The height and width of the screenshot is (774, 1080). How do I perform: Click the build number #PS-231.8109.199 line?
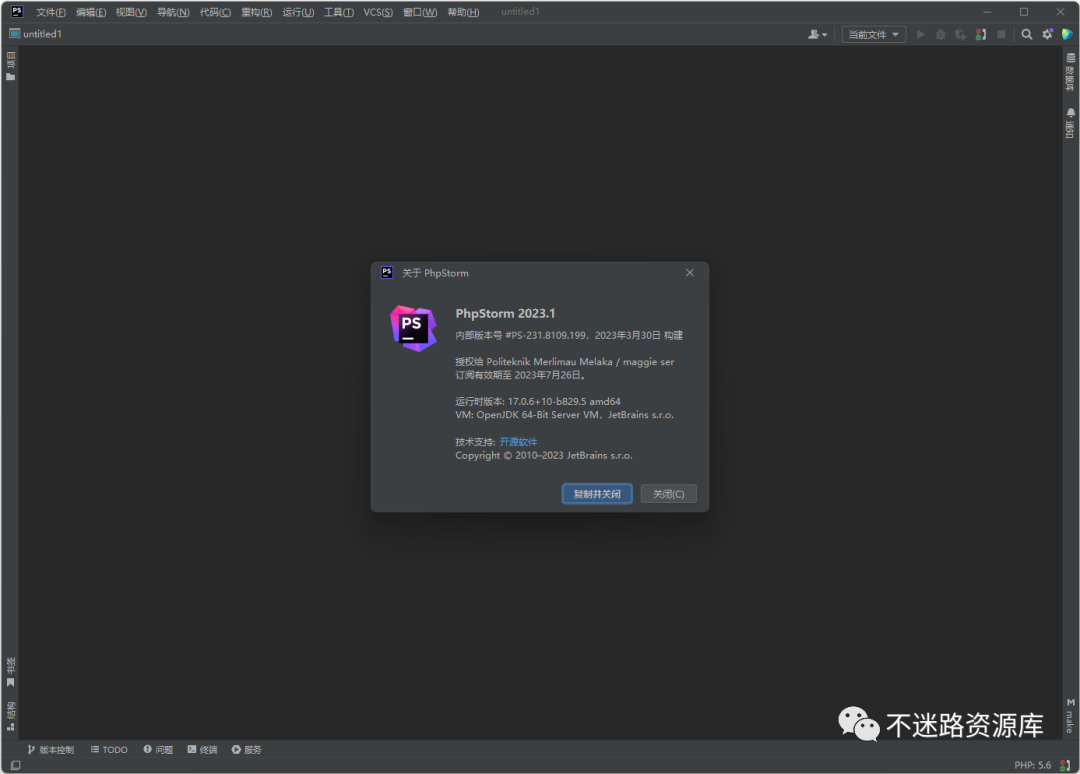569,335
